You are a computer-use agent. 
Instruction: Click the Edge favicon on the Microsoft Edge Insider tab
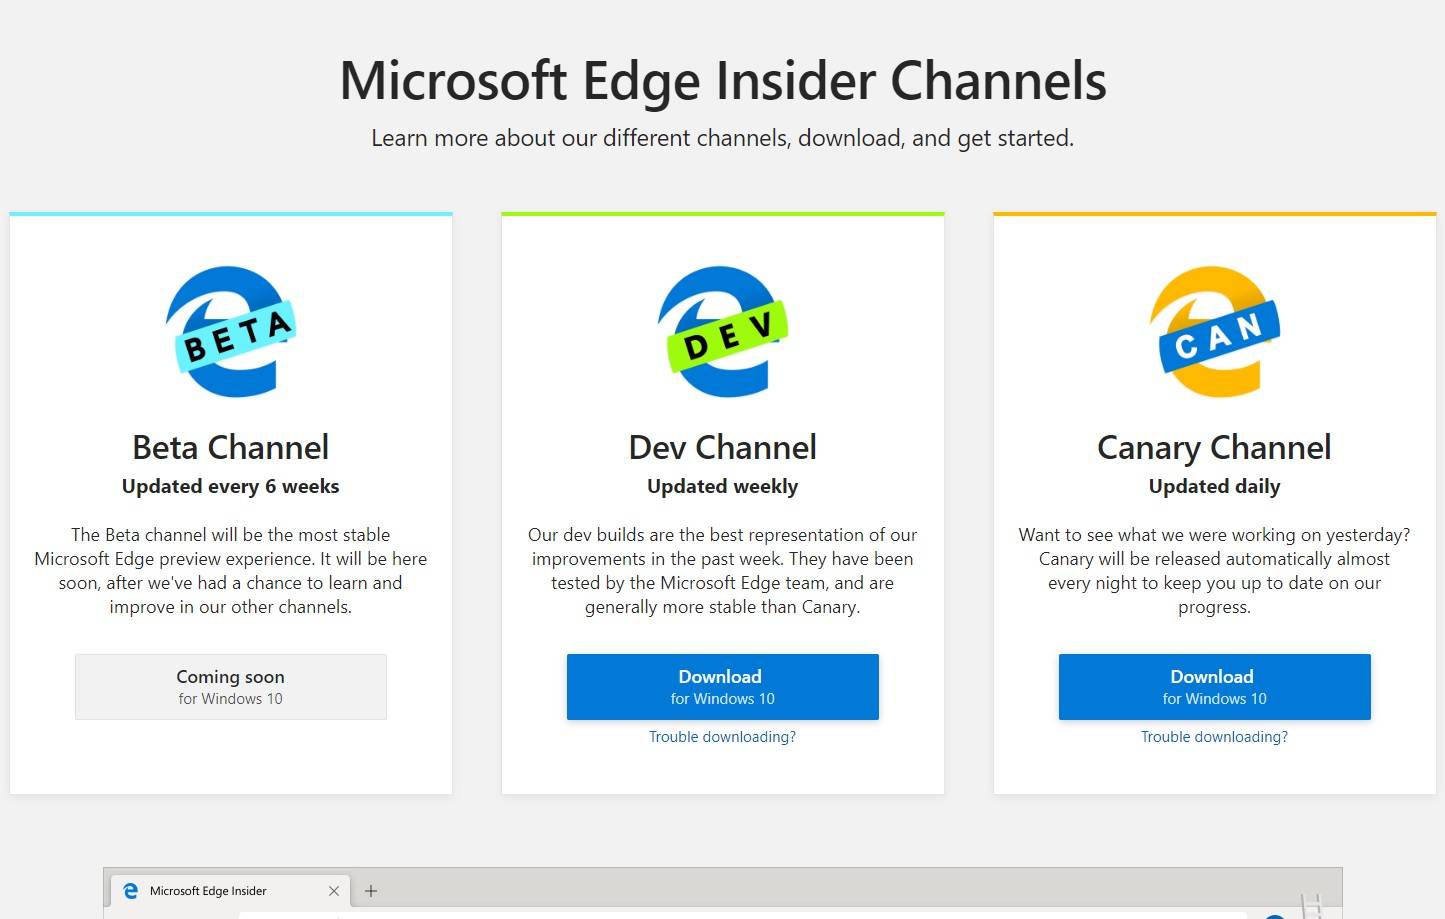130,890
